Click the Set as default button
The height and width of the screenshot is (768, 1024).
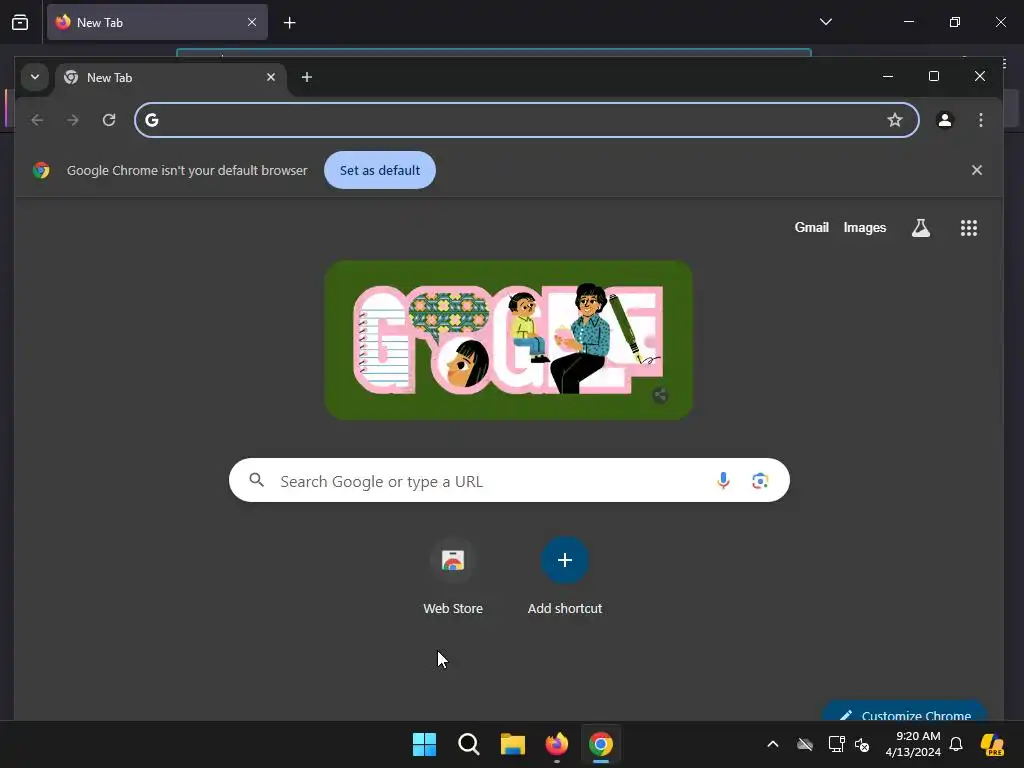379,170
